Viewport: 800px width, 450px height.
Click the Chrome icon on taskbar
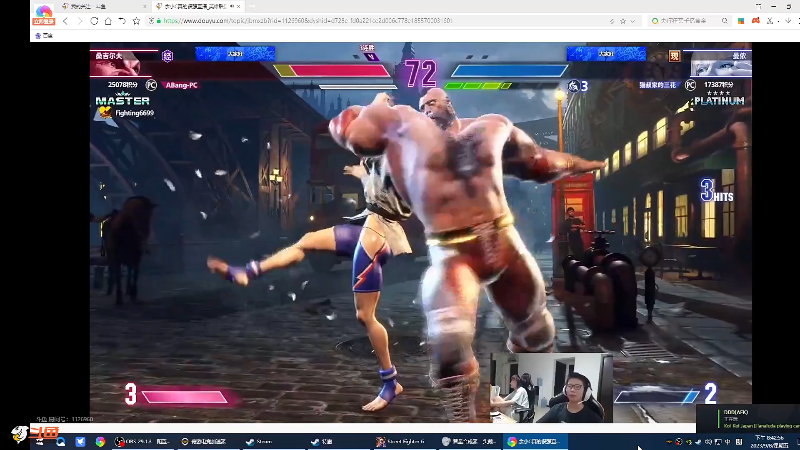point(100,442)
